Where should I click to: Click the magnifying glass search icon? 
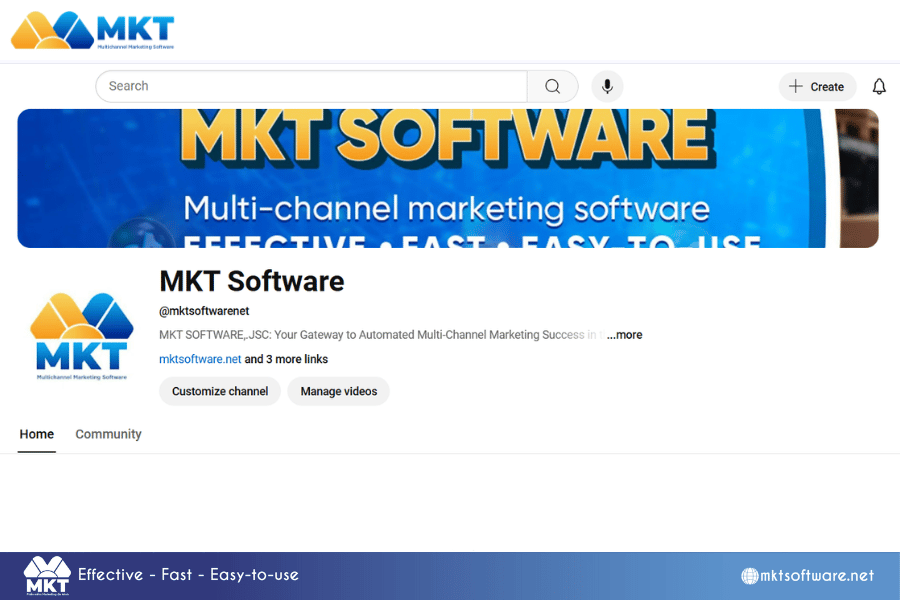coord(552,87)
